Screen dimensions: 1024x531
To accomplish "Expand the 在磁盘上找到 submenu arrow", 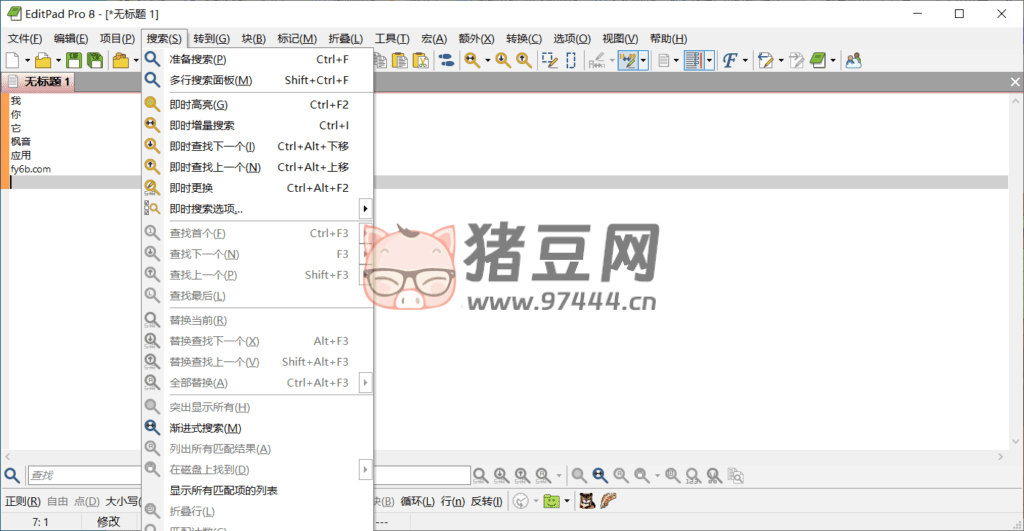I will pyautogui.click(x=365, y=470).
